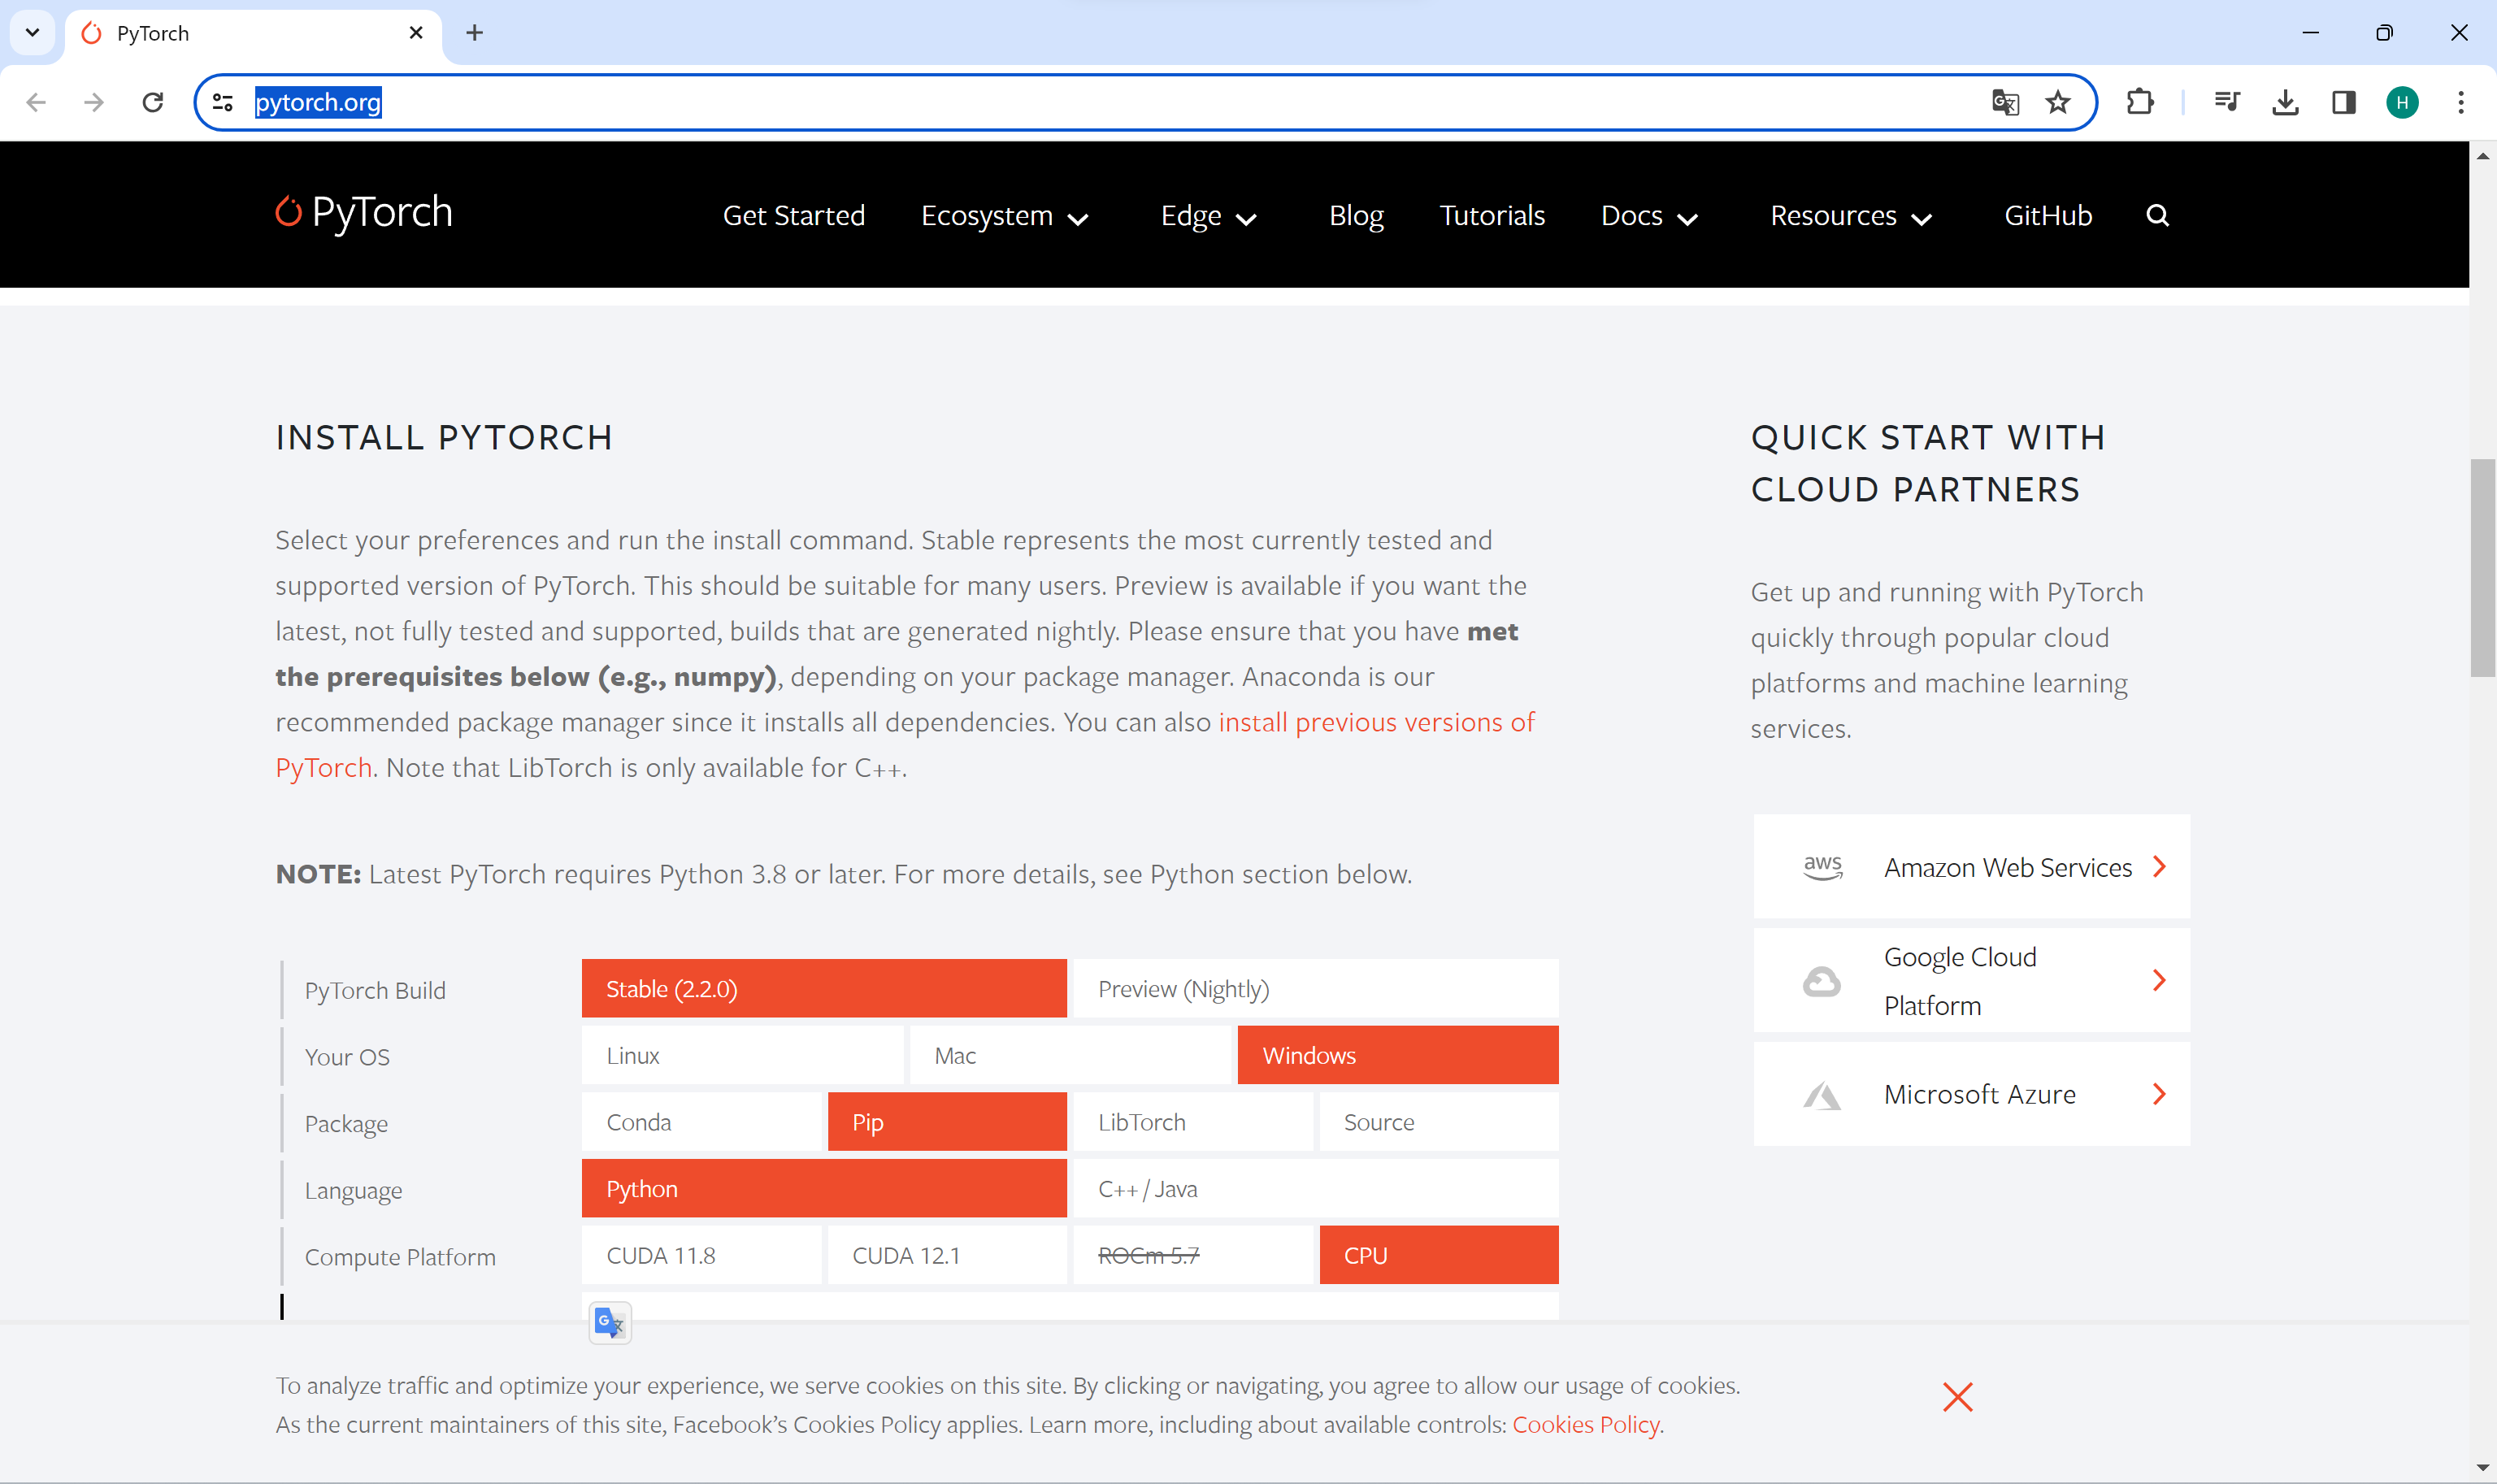Go back to the previous page

click(36, 102)
